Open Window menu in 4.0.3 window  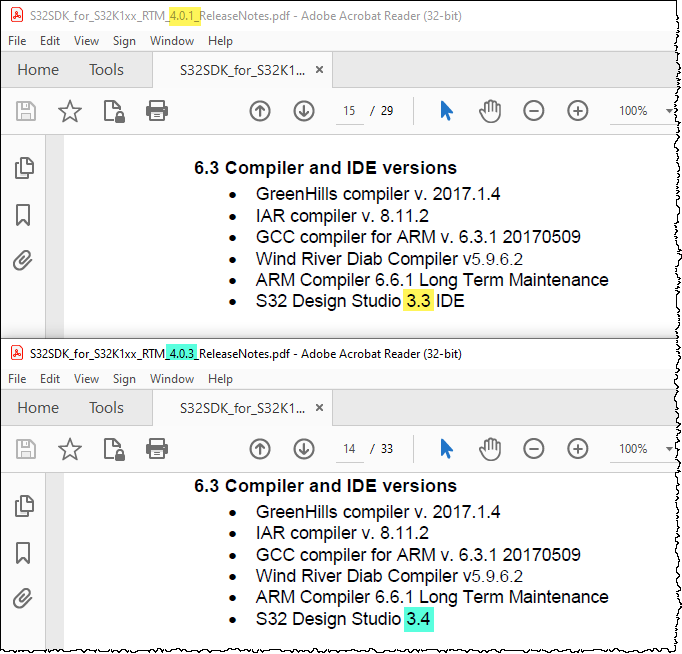172,379
